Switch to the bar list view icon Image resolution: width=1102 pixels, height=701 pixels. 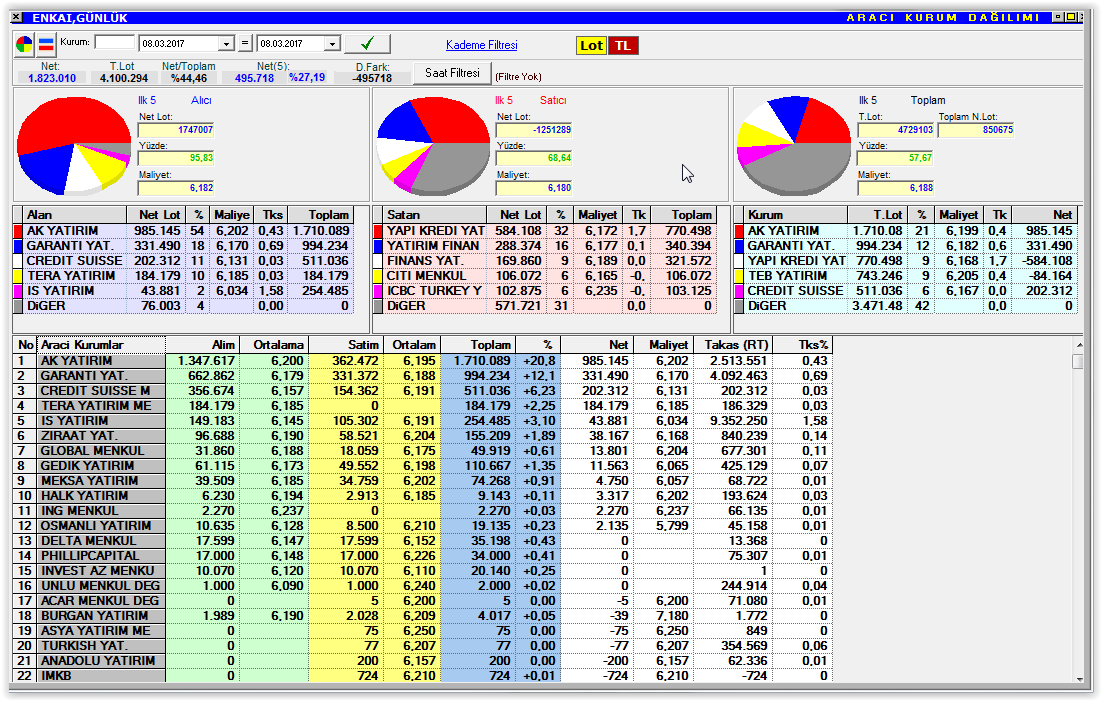[46, 45]
